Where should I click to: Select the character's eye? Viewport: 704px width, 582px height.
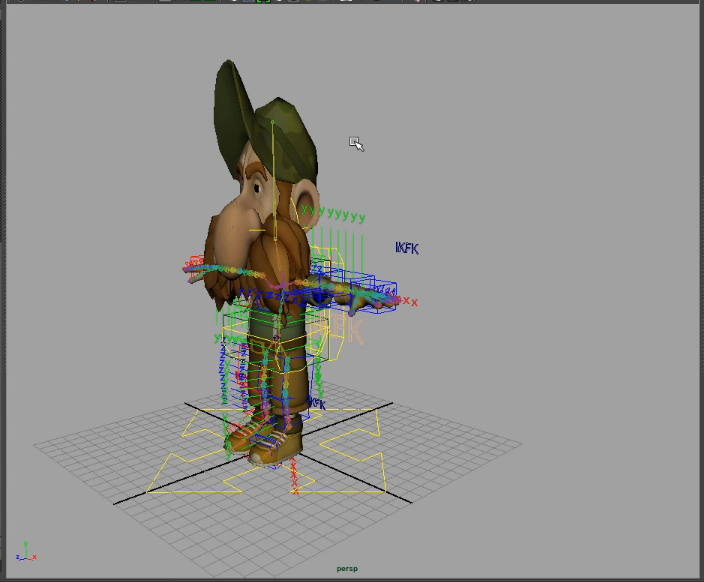point(256,188)
